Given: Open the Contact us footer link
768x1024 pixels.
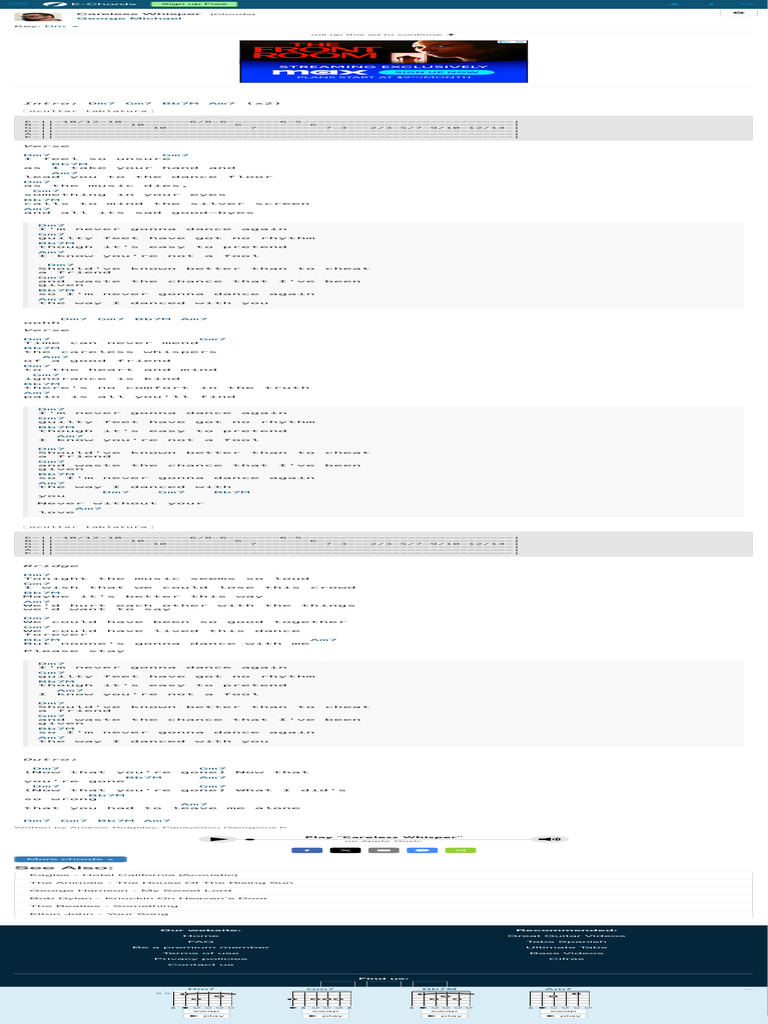Looking at the screenshot, I should [x=200, y=965].
